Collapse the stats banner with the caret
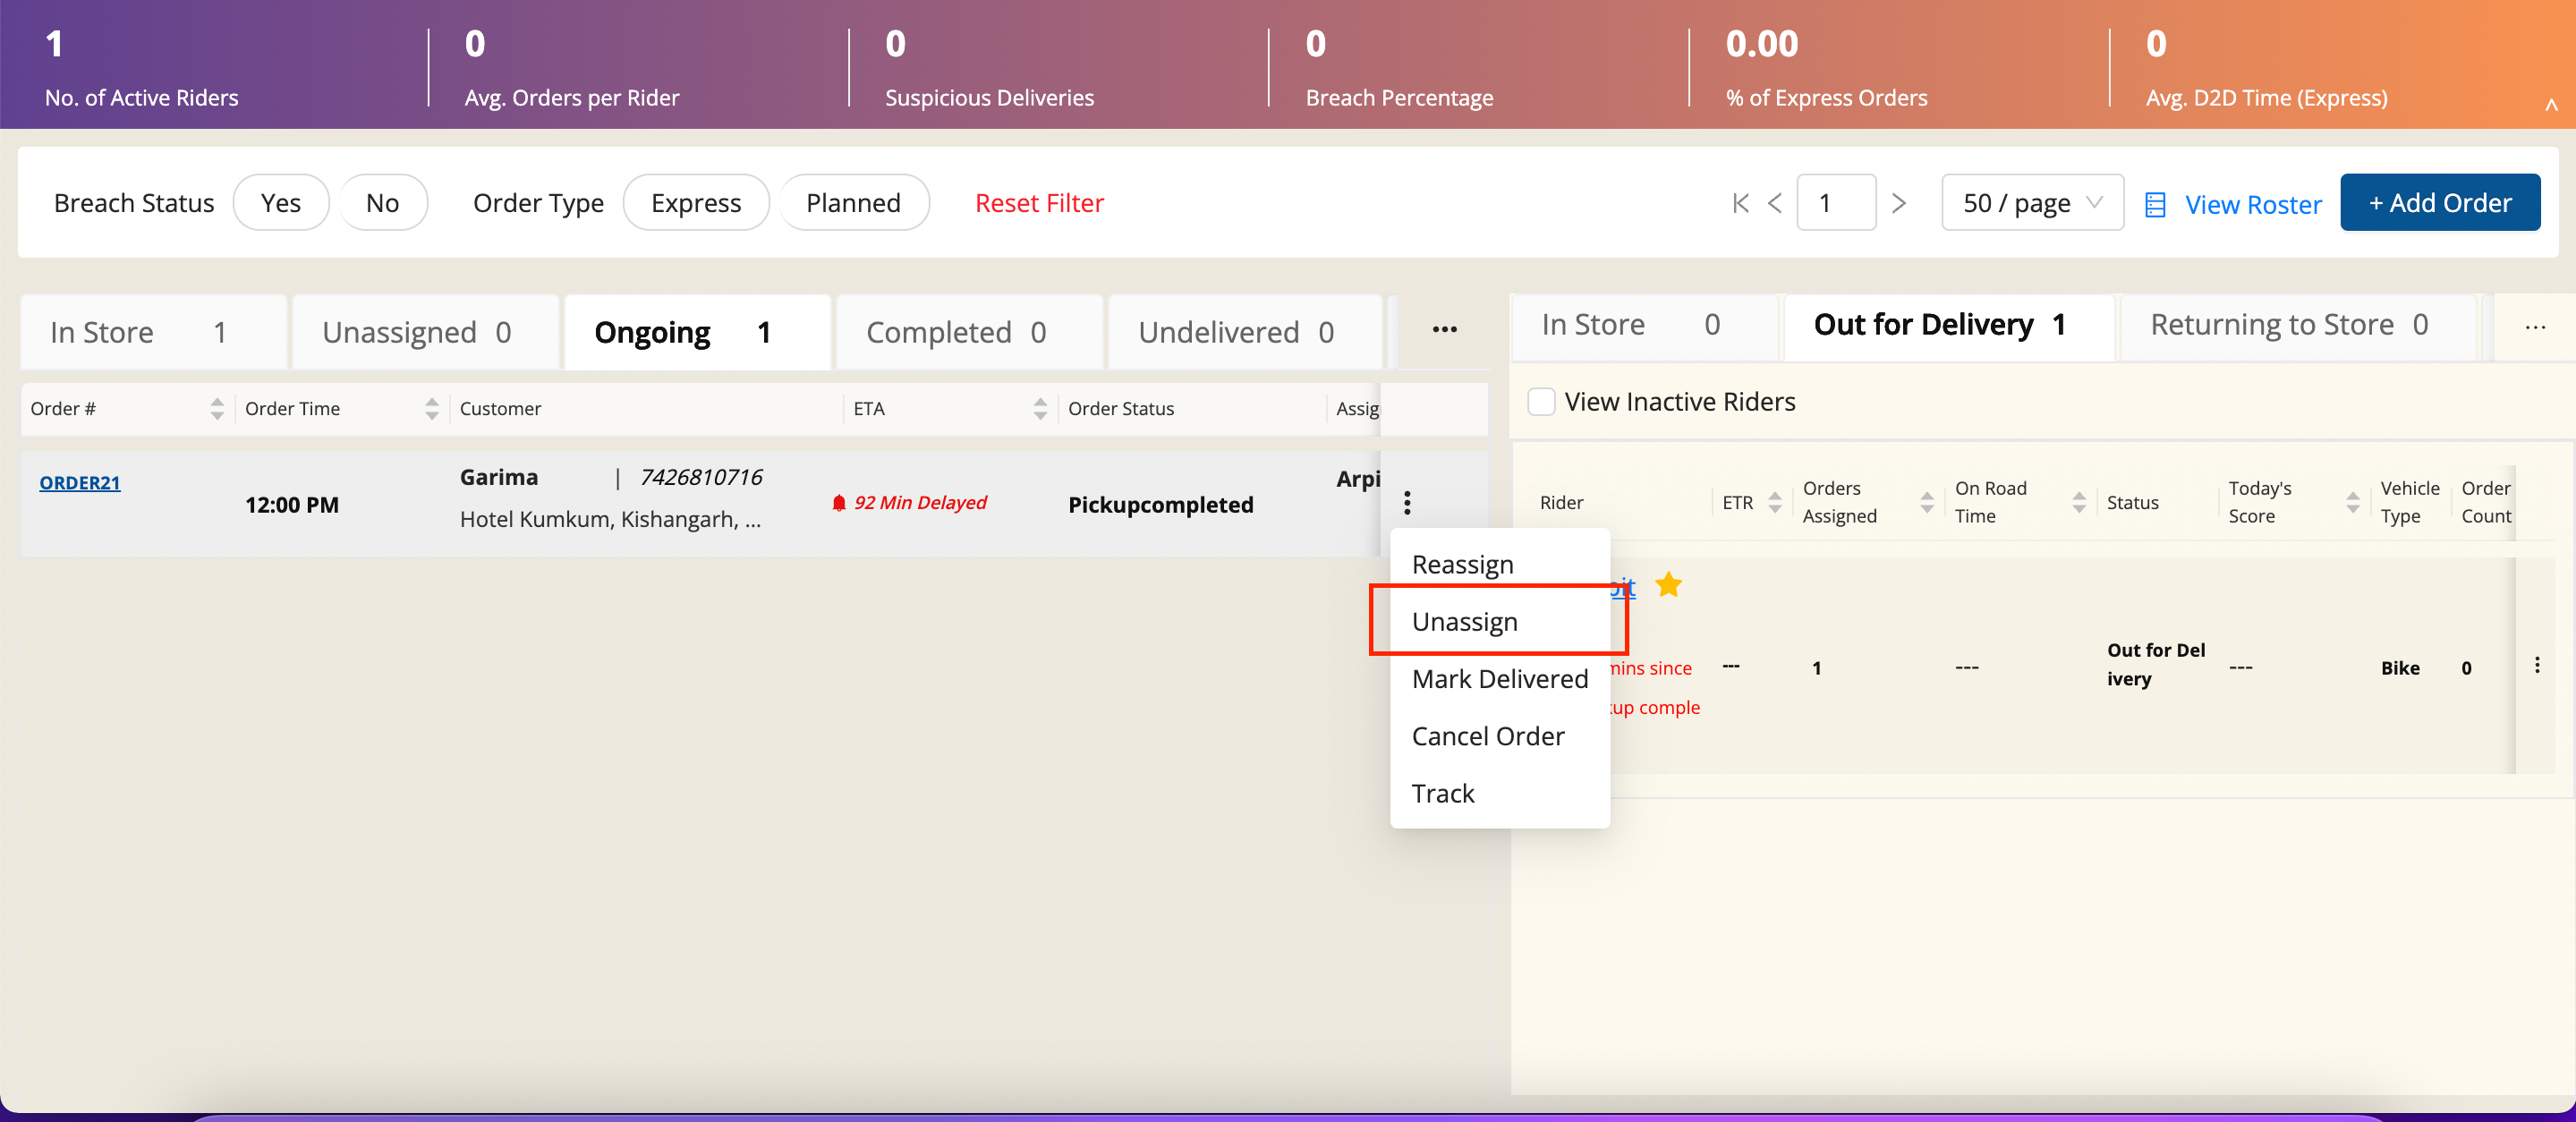The height and width of the screenshot is (1122, 2576). coord(2551,104)
